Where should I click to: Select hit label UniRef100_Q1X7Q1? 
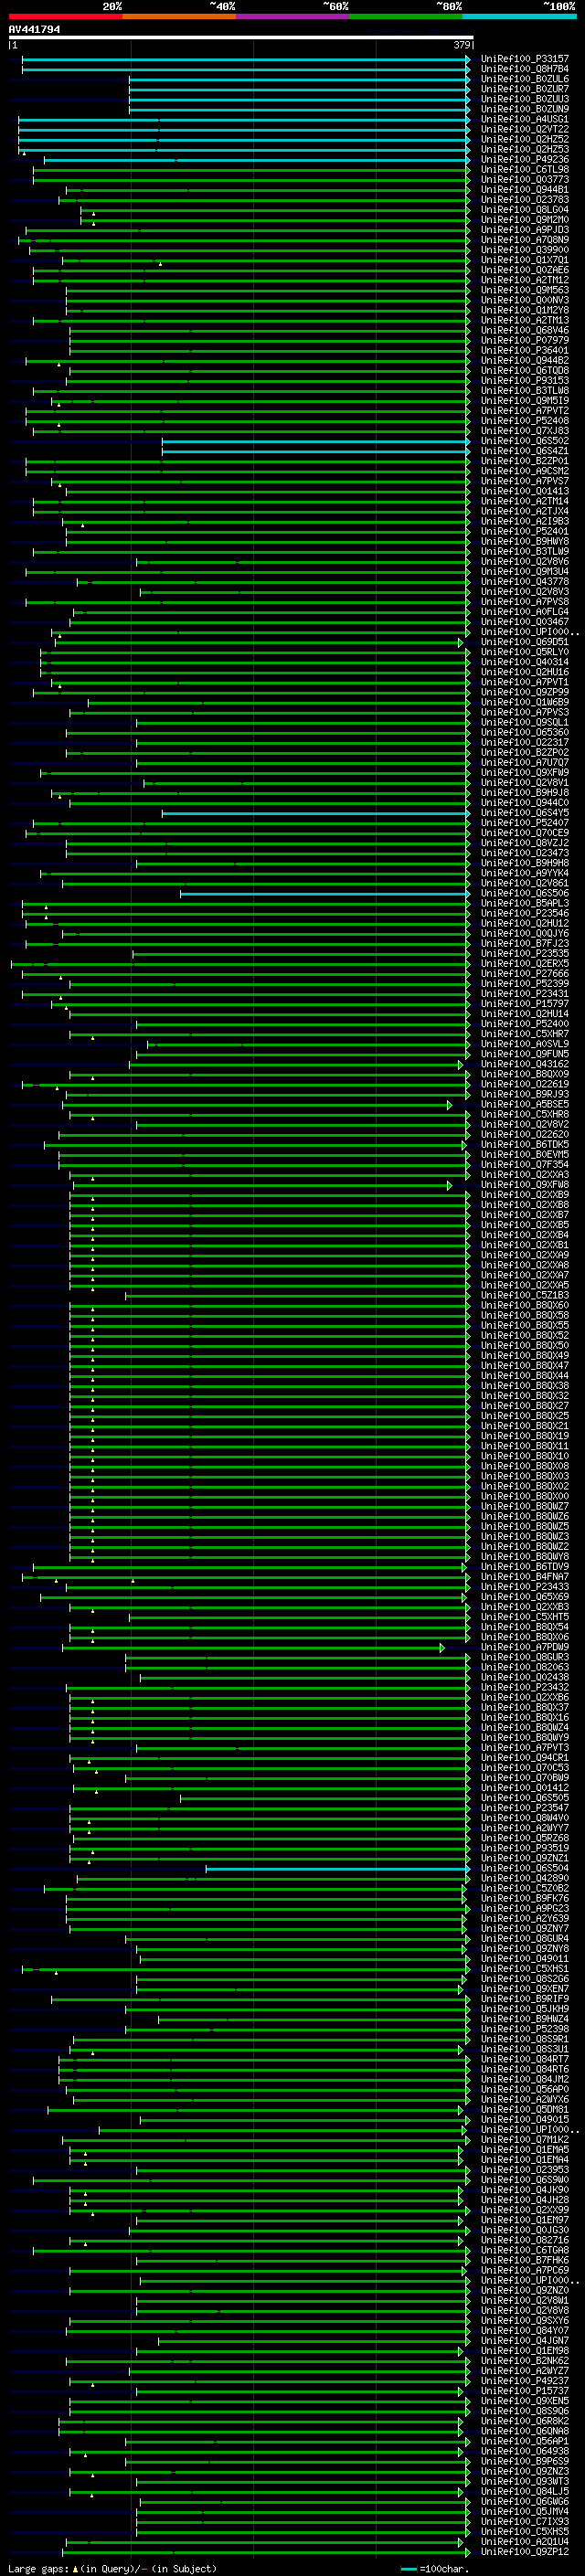pos(525,260)
